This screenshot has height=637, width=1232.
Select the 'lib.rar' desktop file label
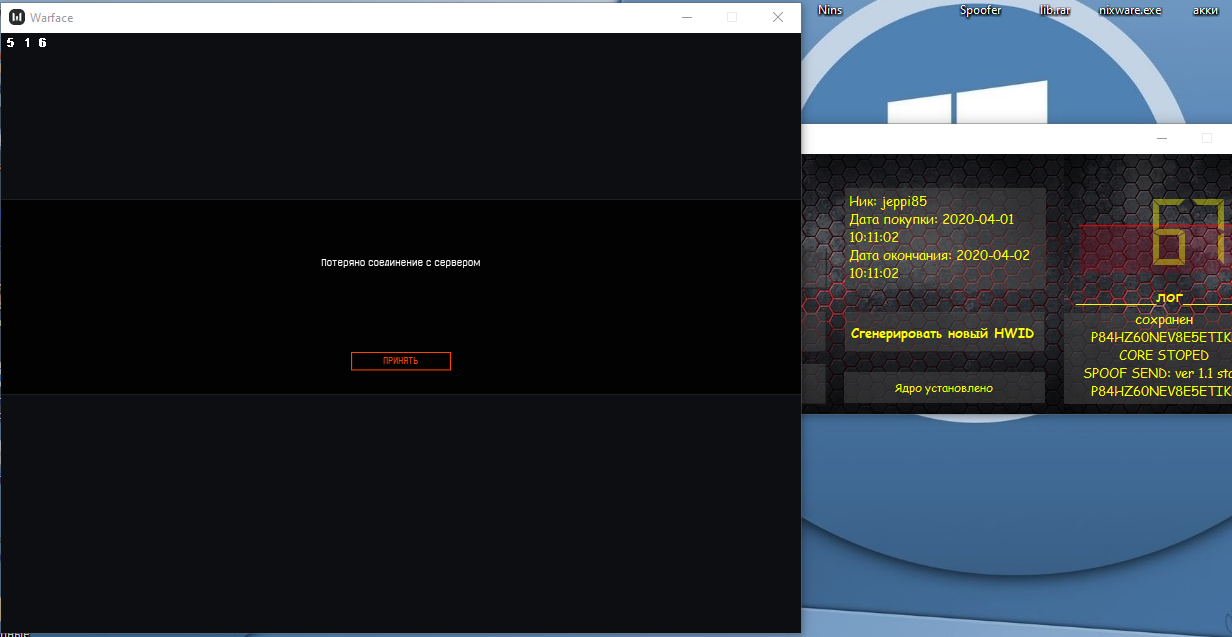(x=1055, y=10)
